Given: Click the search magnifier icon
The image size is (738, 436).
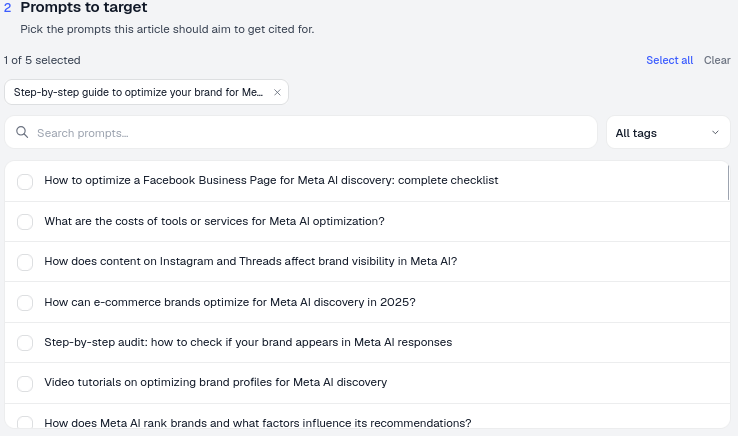Looking at the screenshot, I should (x=22, y=132).
